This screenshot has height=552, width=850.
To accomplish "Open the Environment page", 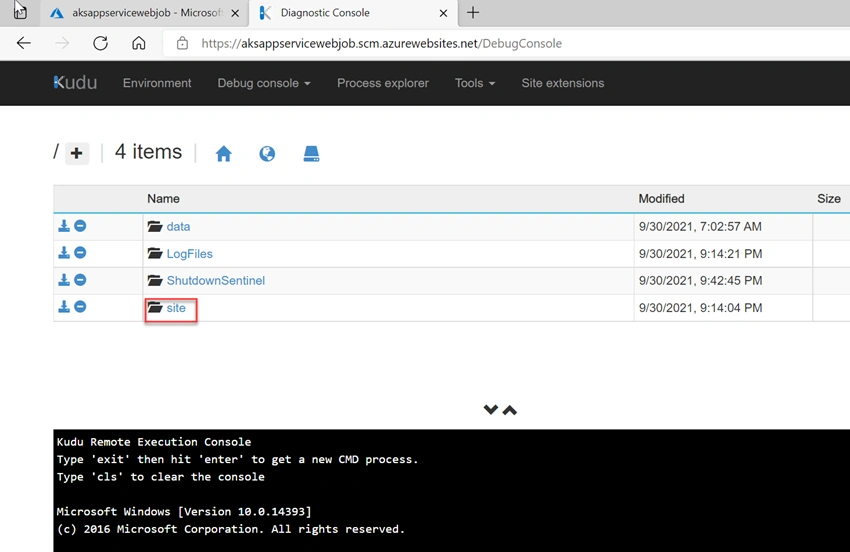I will (x=157, y=83).
